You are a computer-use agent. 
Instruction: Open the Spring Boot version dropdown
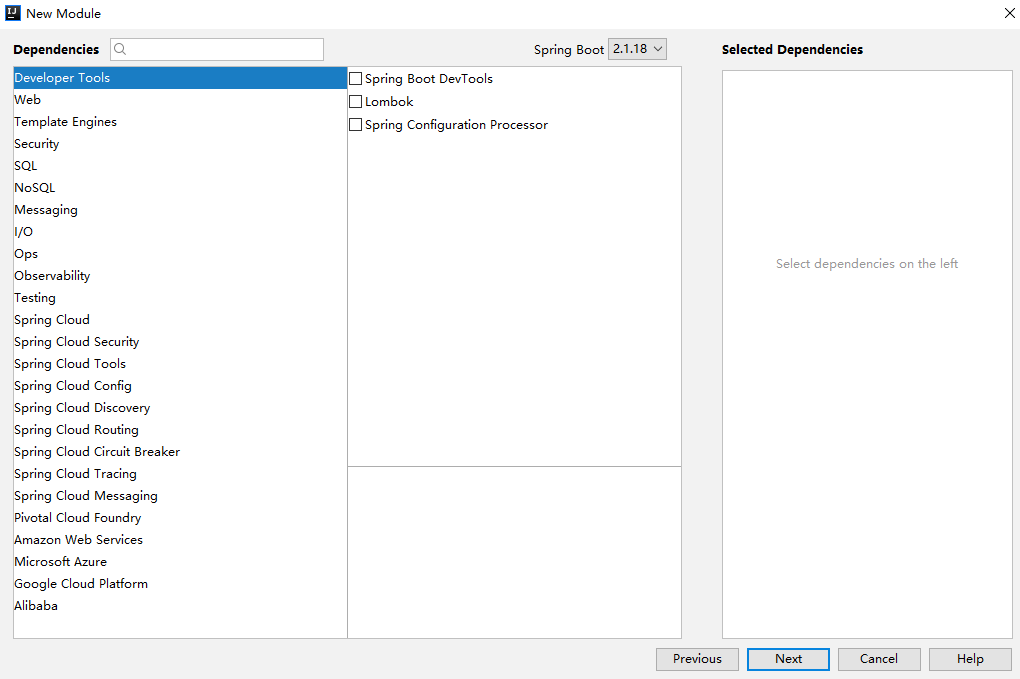coord(637,49)
